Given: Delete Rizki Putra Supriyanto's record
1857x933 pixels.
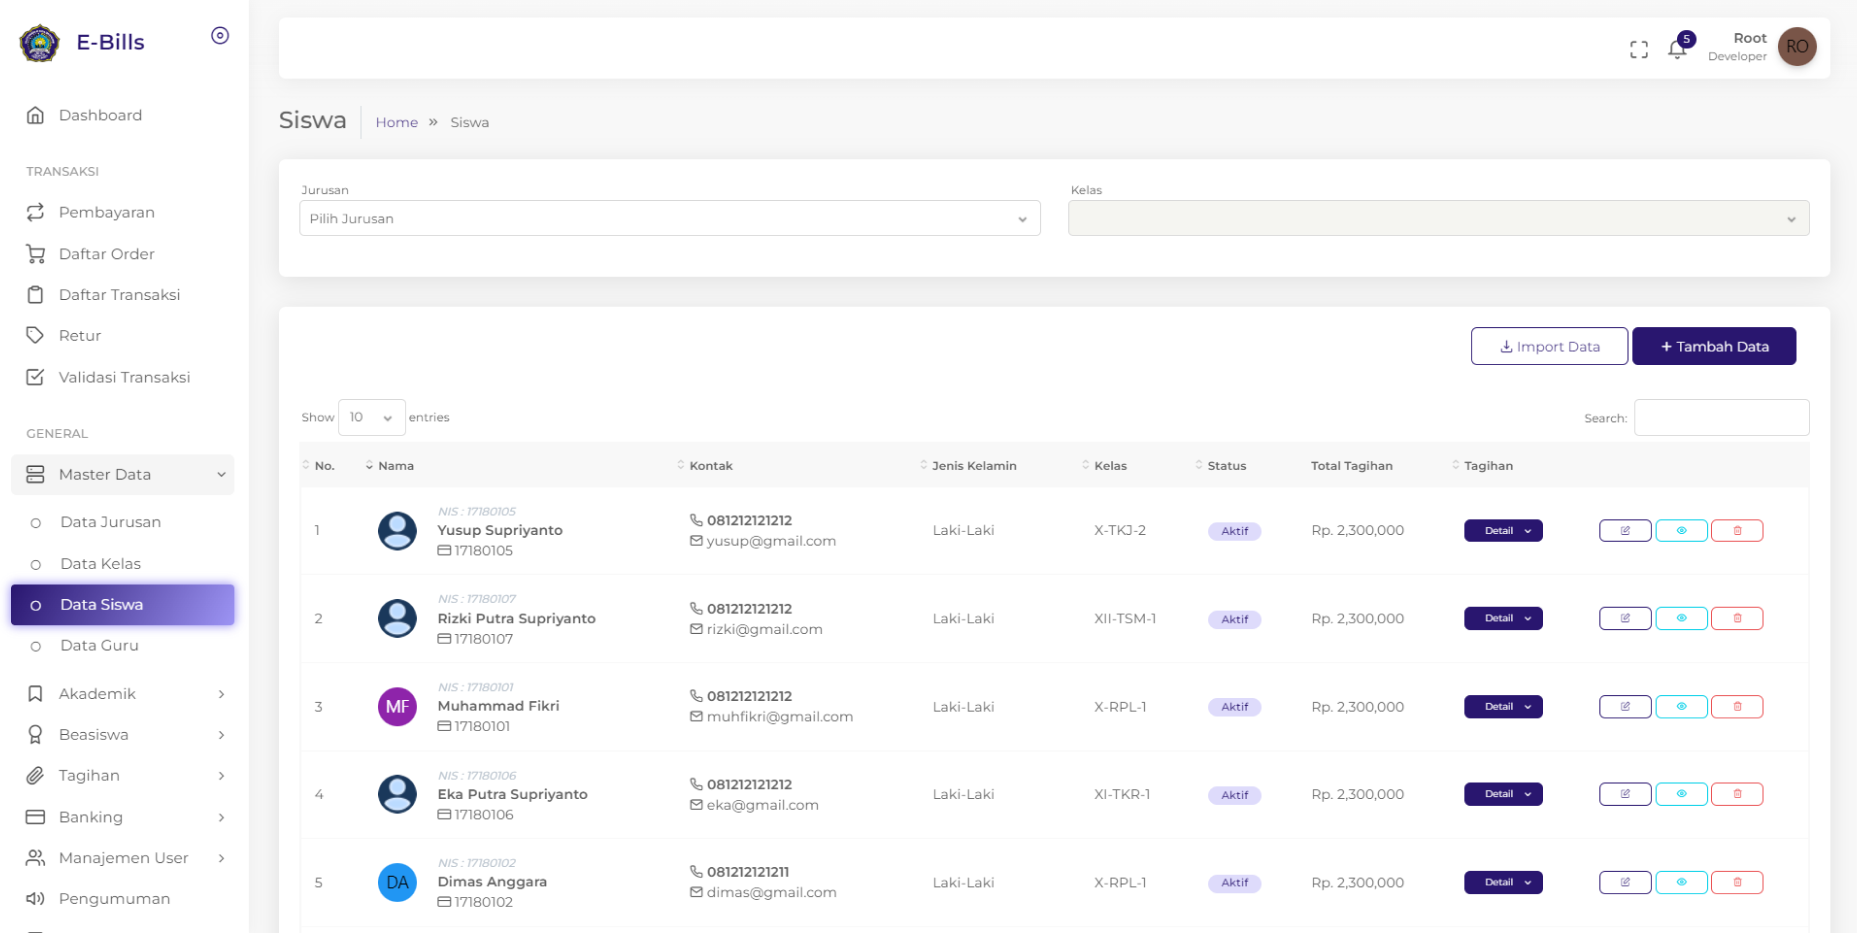Looking at the screenshot, I should tap(1736, 619).
